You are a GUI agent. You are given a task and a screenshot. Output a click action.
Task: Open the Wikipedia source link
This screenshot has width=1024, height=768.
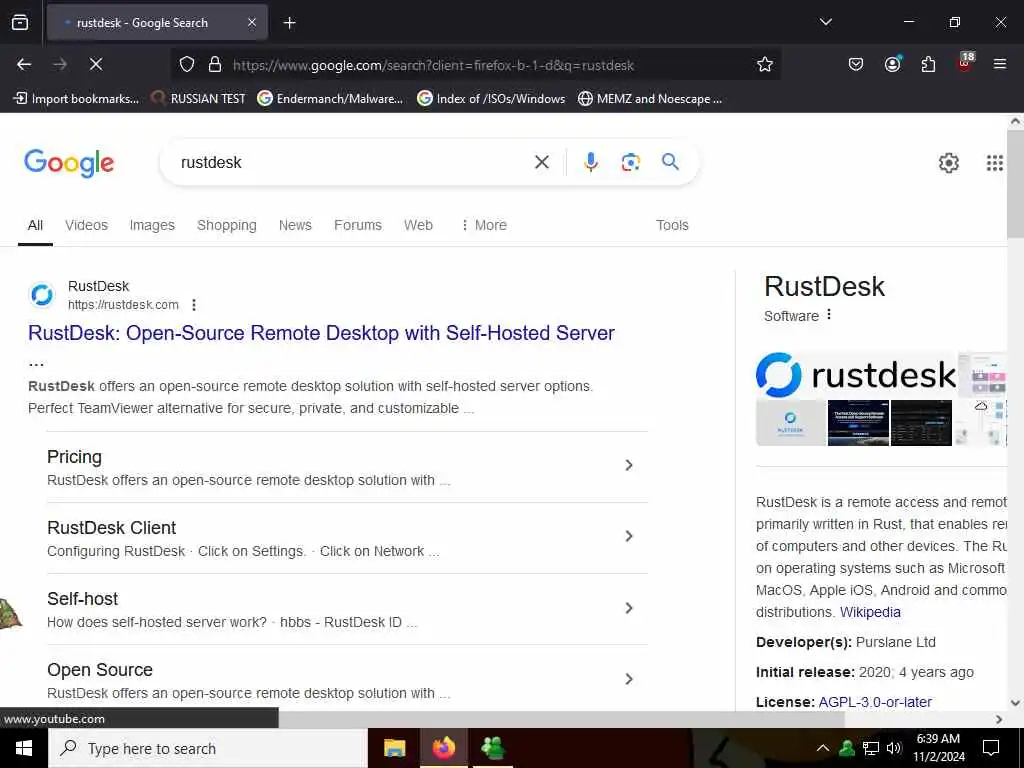(870, 612)
